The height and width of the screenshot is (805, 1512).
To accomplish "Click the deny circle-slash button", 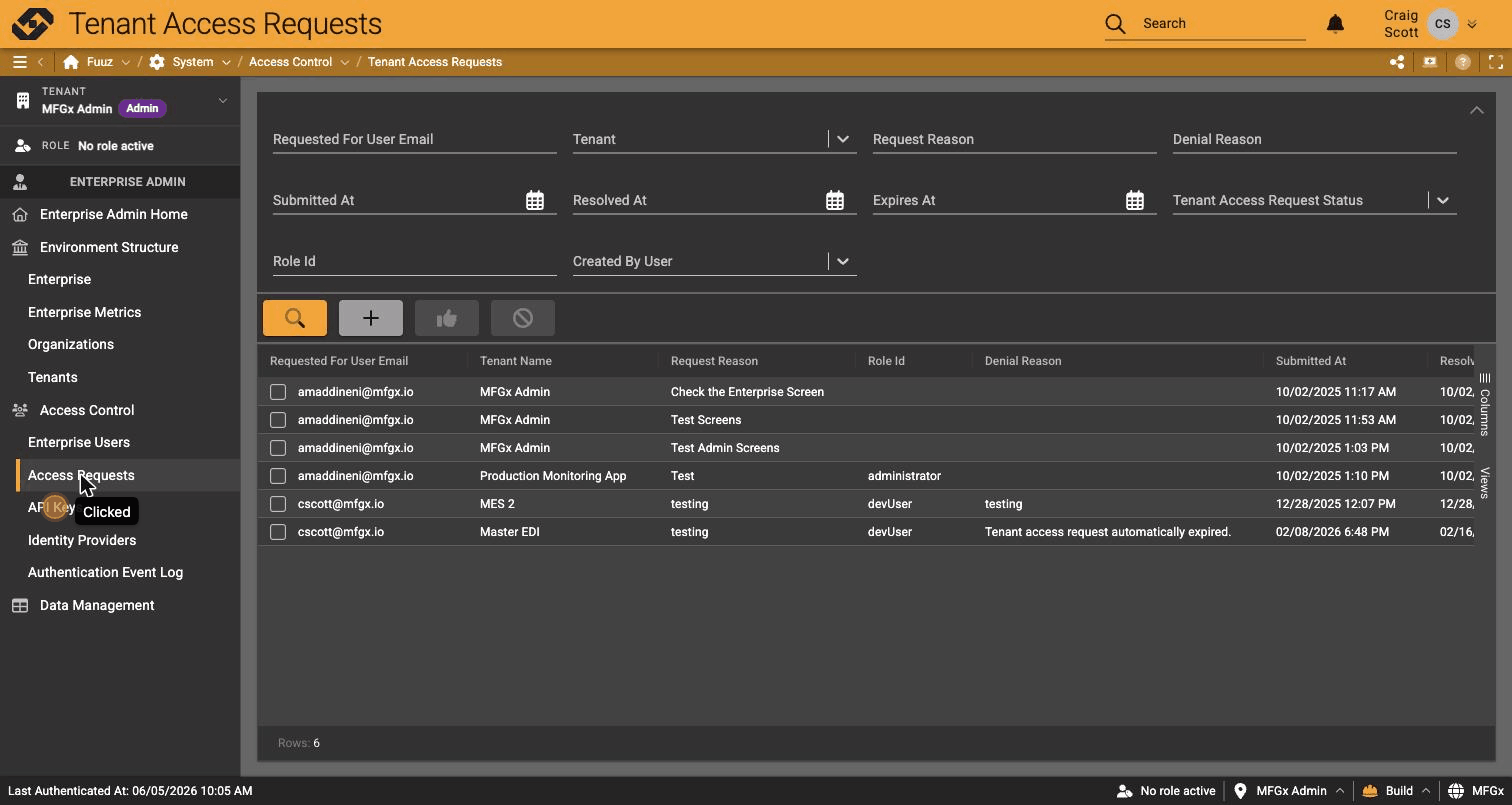I will coord(523,318).
